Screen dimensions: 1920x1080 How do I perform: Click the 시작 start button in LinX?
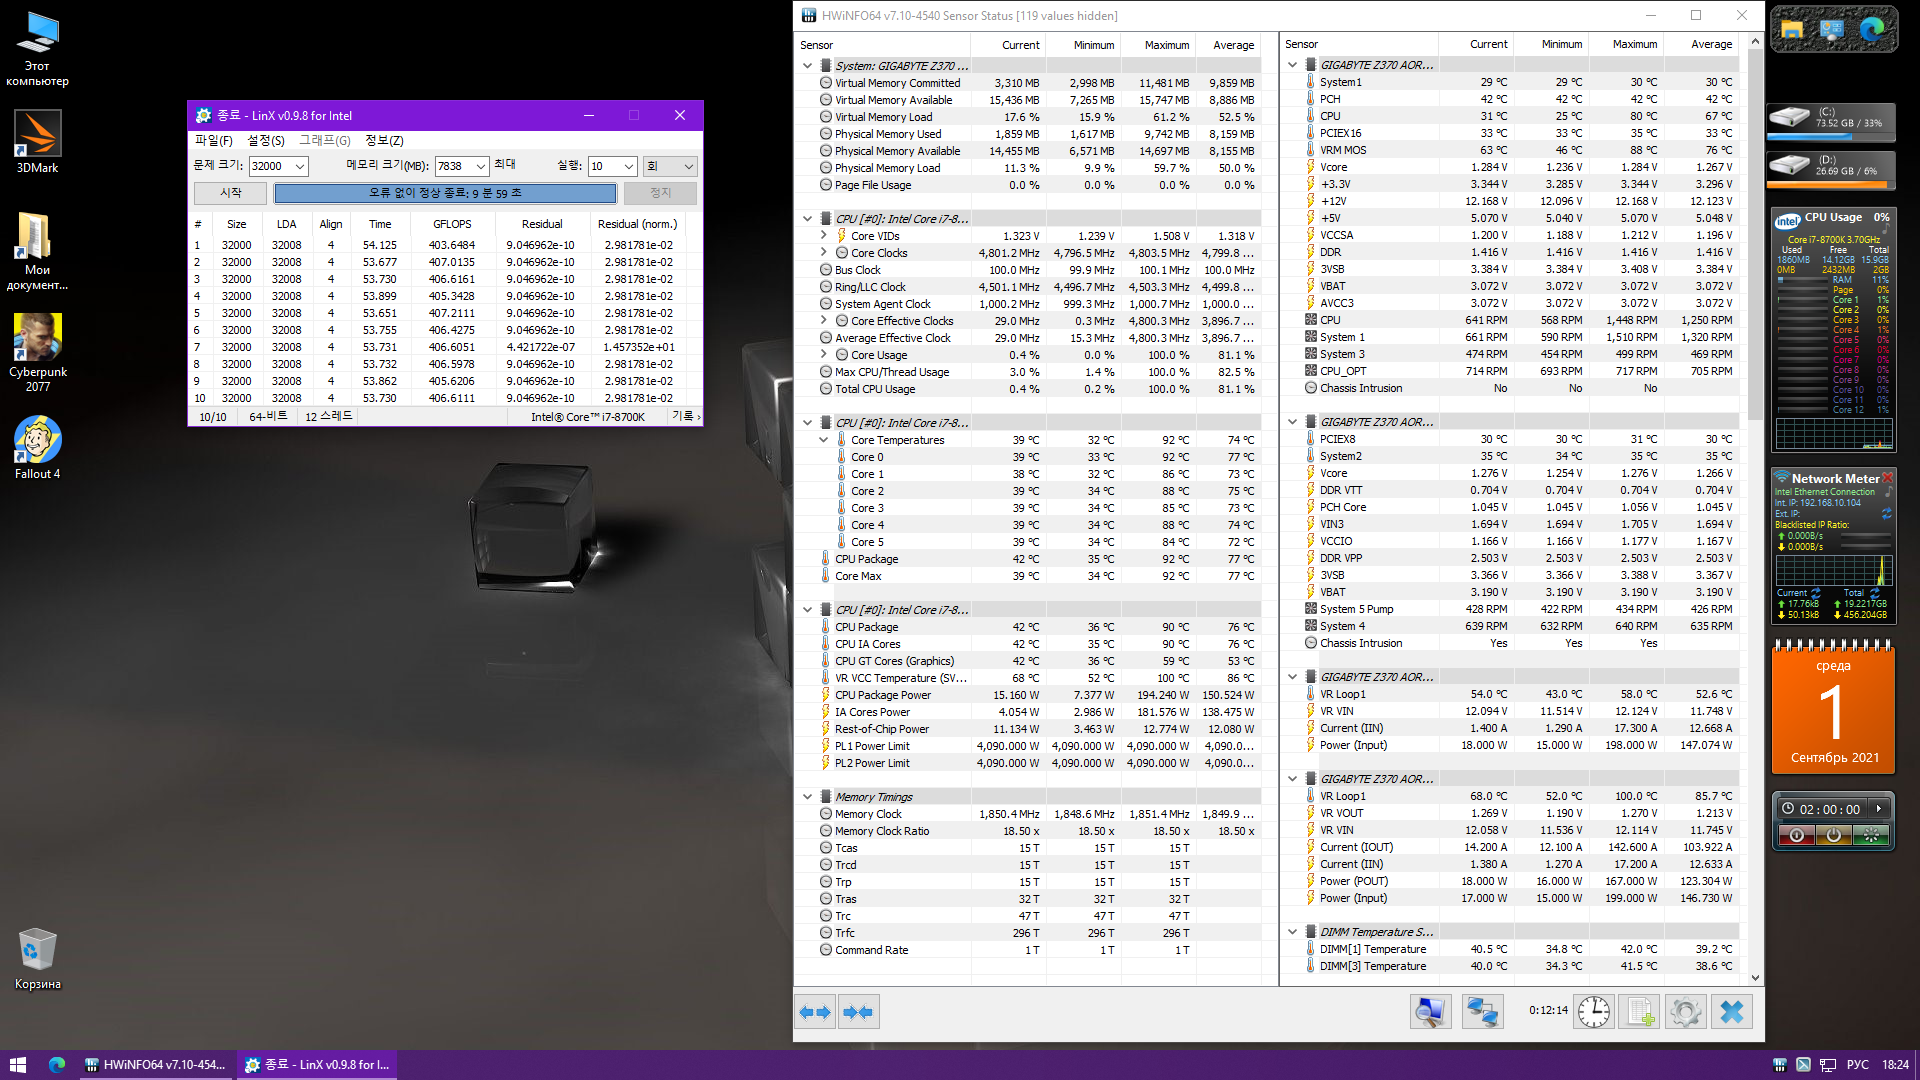[x=230, y=193]
